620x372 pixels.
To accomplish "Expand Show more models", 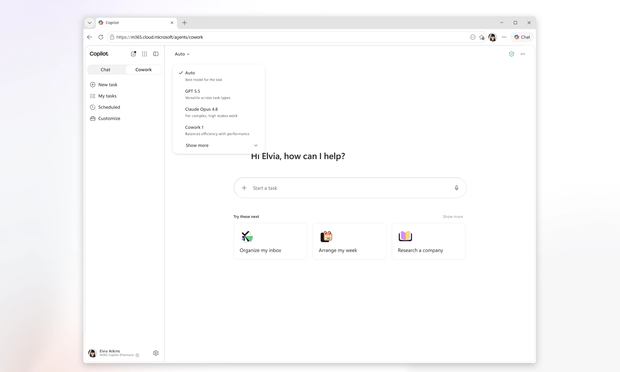I will 221,145.
